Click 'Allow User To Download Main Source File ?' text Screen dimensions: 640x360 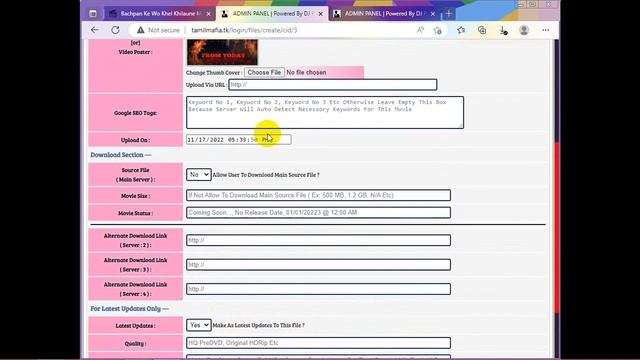point(266,175)
